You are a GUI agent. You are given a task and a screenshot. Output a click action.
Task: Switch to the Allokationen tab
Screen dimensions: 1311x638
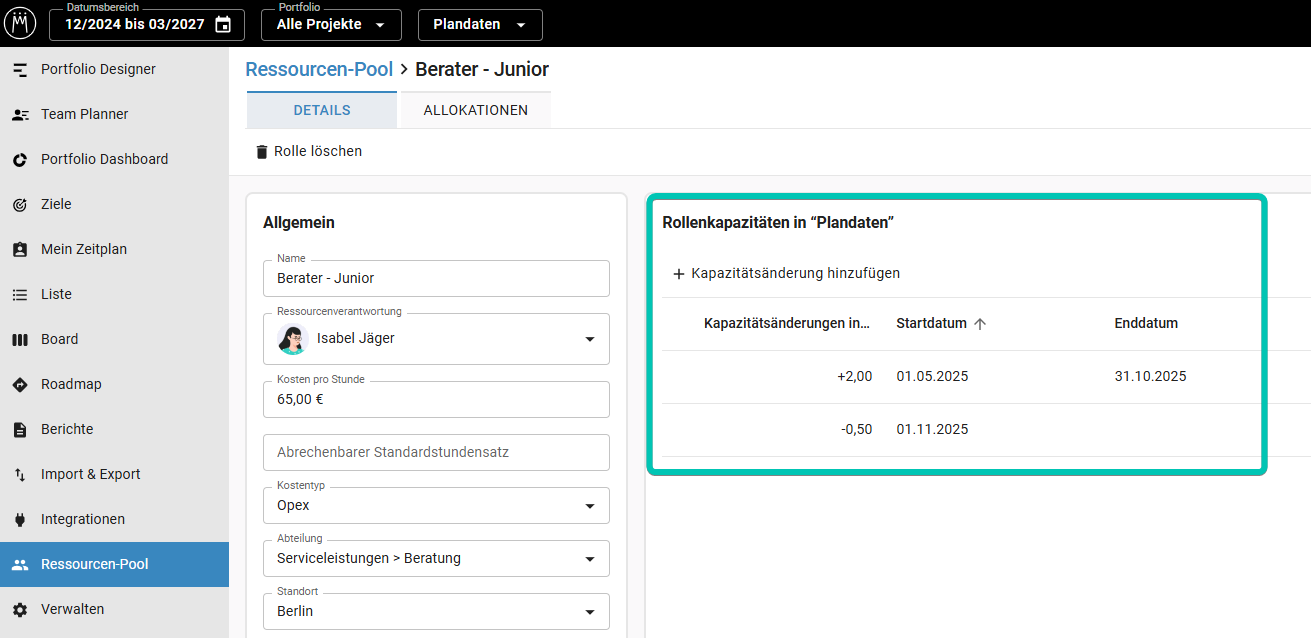(476, 110)
